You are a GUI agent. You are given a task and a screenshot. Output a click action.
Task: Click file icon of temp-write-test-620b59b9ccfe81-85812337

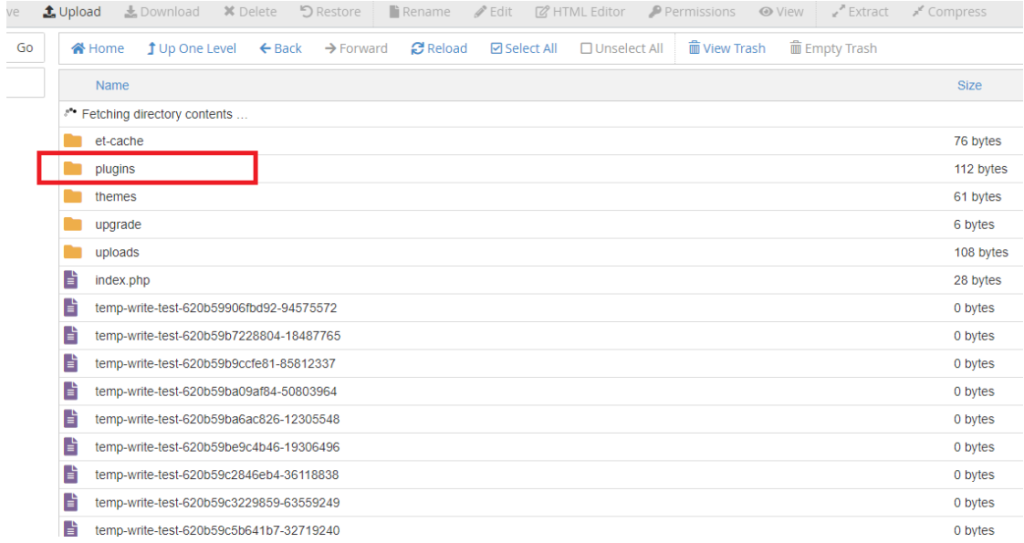click(x=71, y=363)
